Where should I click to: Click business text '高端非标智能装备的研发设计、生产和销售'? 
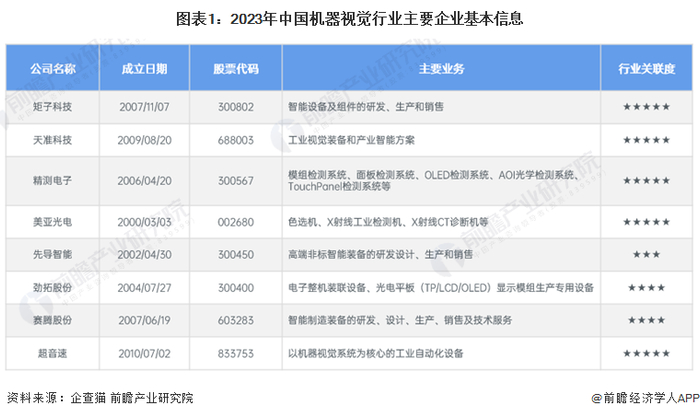pos(380,254)
